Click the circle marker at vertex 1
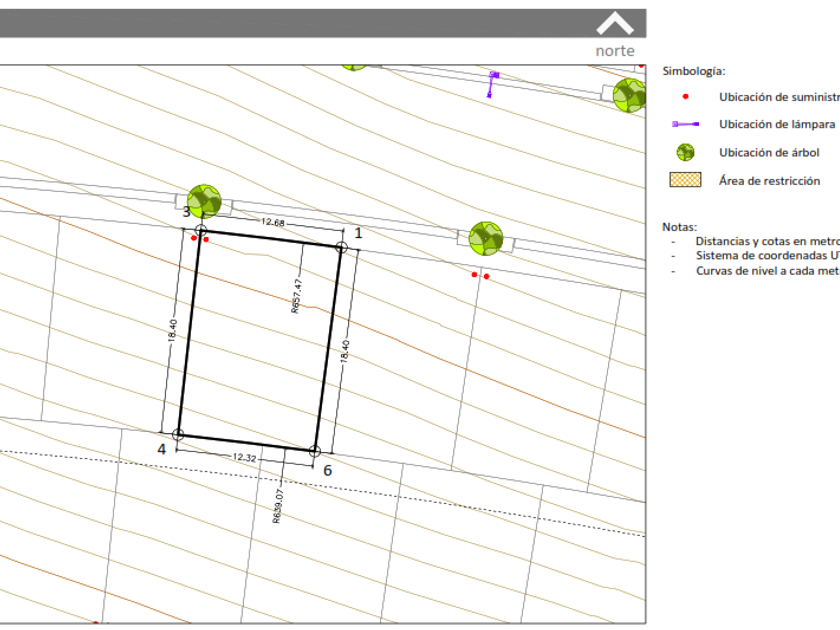Viewport: 840px width, 630px height. (x=341, y=247)
